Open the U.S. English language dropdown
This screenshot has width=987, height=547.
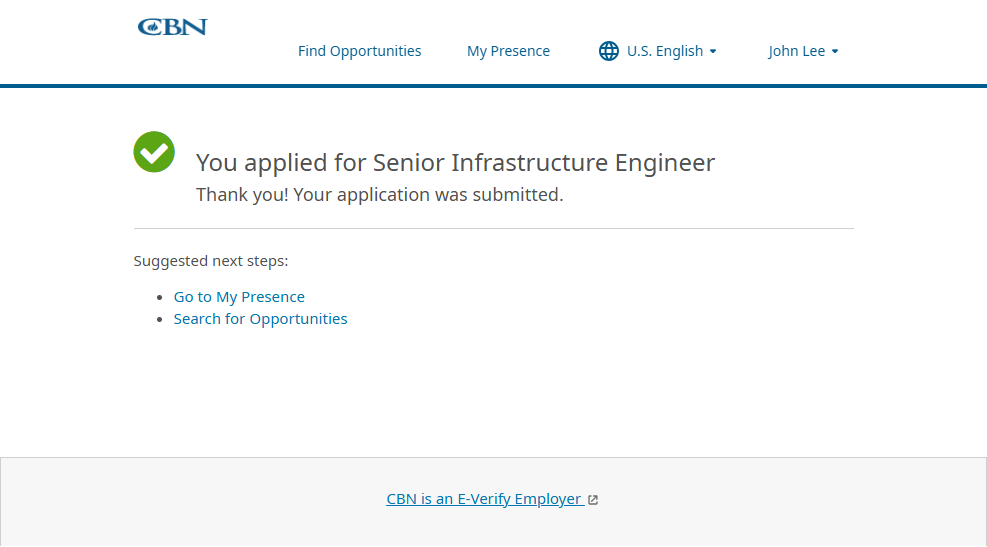click(665, 51)
